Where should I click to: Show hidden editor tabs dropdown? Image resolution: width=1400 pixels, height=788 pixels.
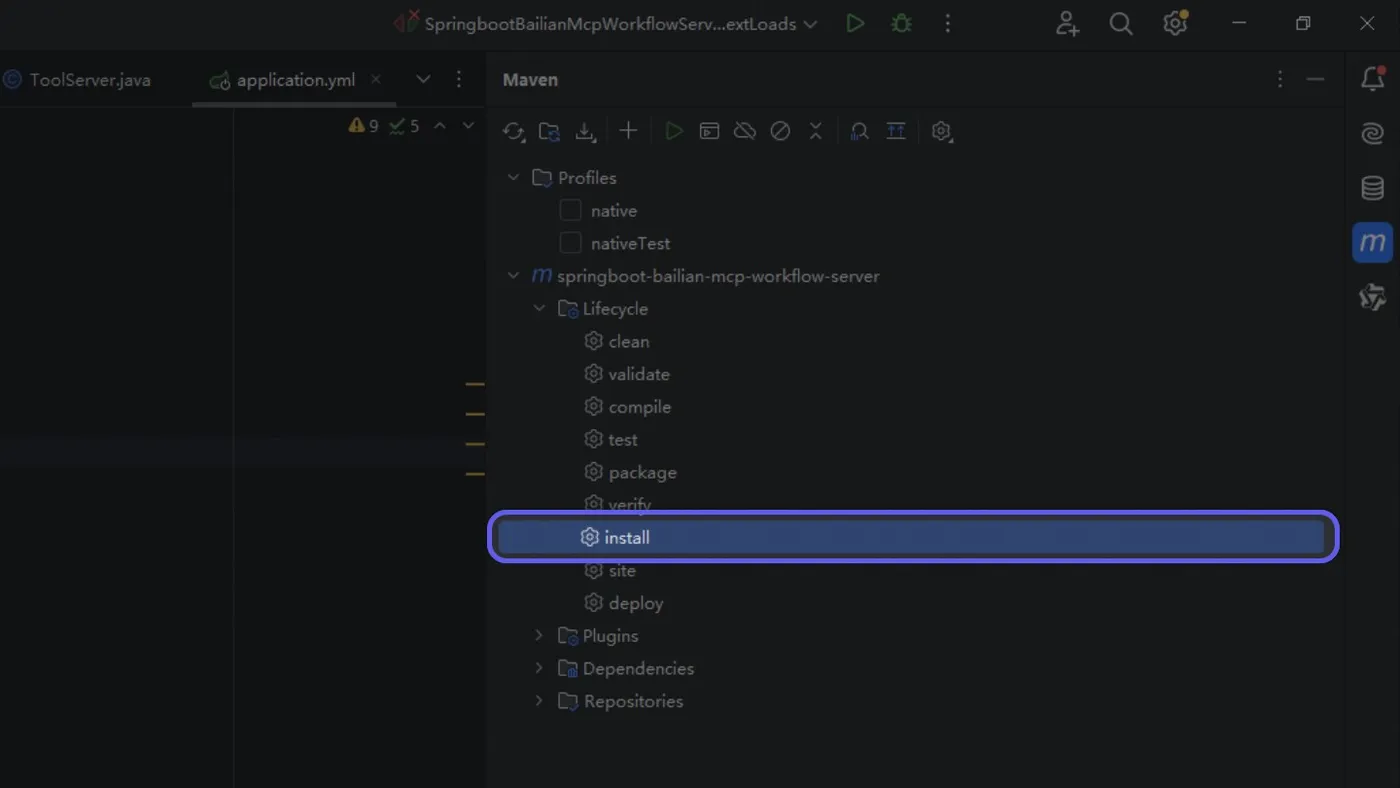(423, 79)
